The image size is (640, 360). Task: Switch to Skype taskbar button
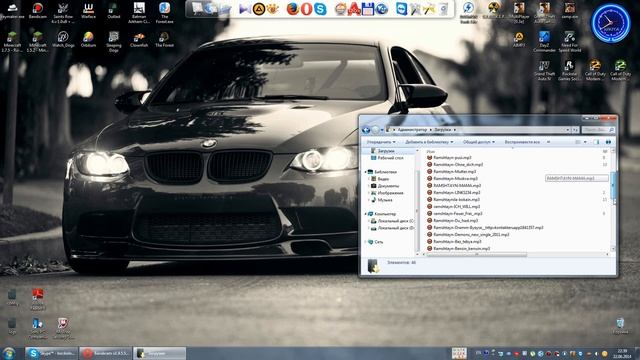[x=51, y=353]
